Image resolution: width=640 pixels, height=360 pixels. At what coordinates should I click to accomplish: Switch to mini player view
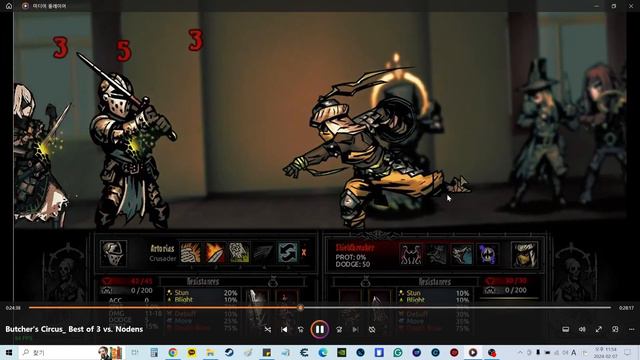615,329
